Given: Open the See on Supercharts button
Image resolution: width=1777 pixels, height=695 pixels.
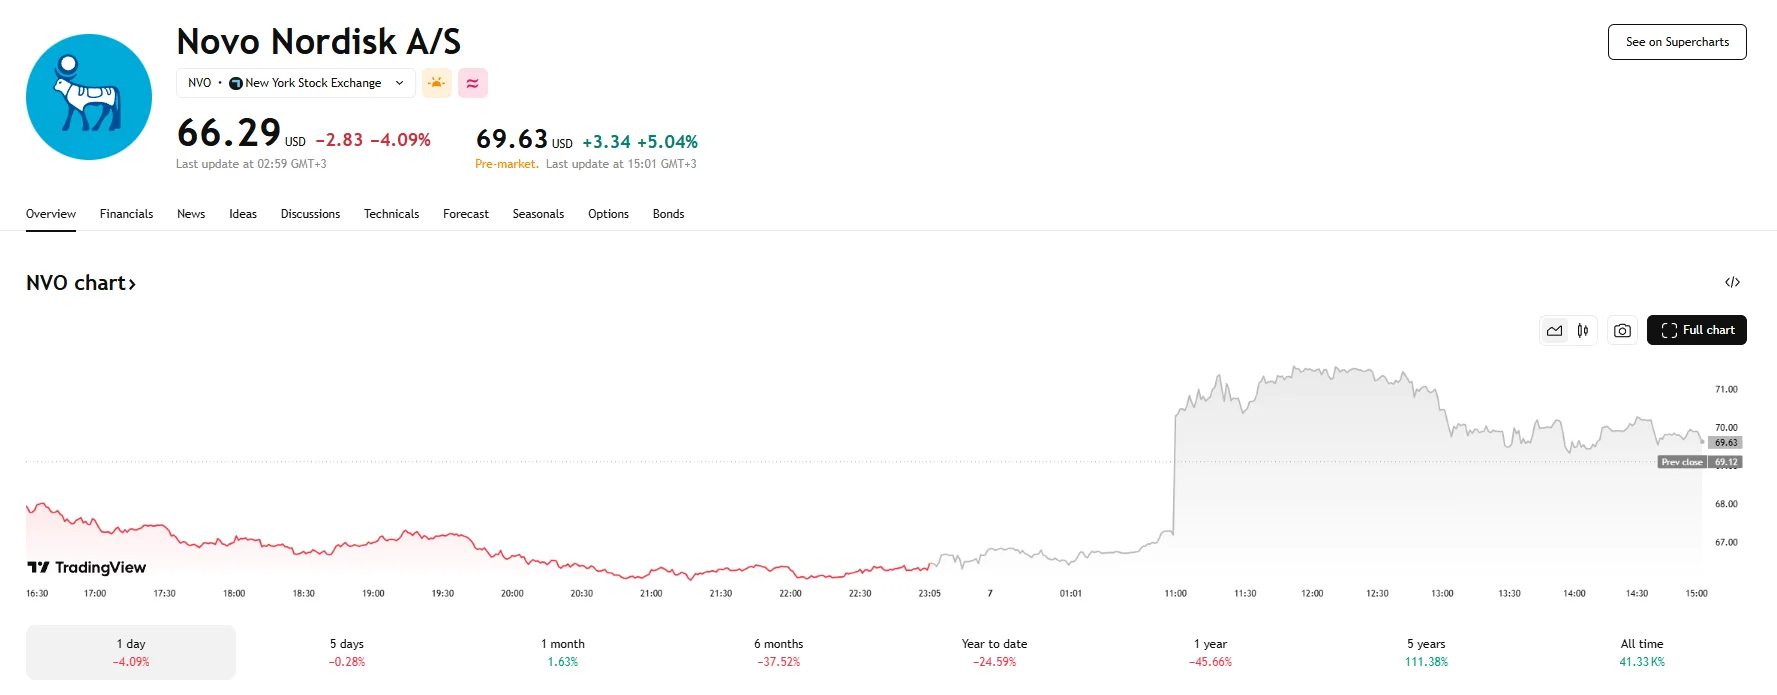Looking at the screenshot, I should tap(1677, 42).
